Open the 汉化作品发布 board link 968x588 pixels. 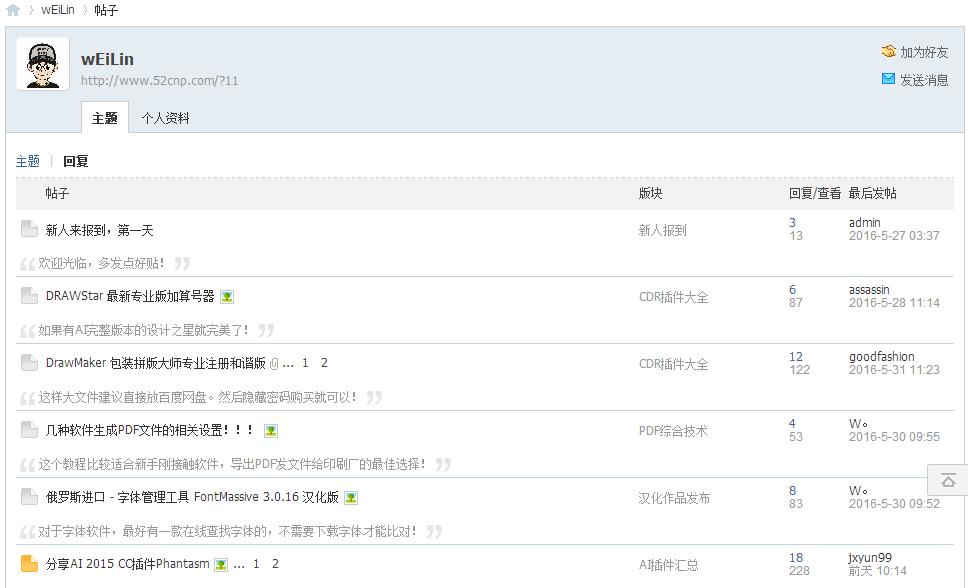674,498
